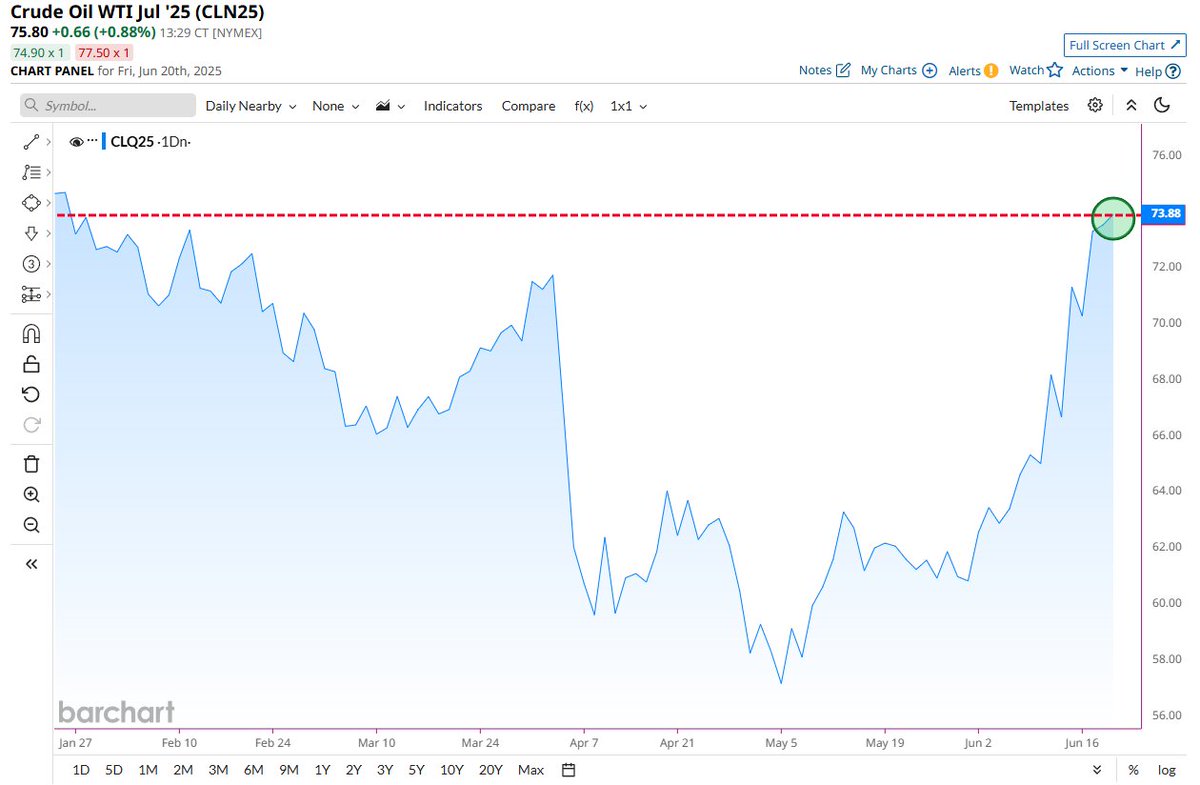Select the down arrow marker tool
The height and width of the screenshot is (785, 1200).
30,233
